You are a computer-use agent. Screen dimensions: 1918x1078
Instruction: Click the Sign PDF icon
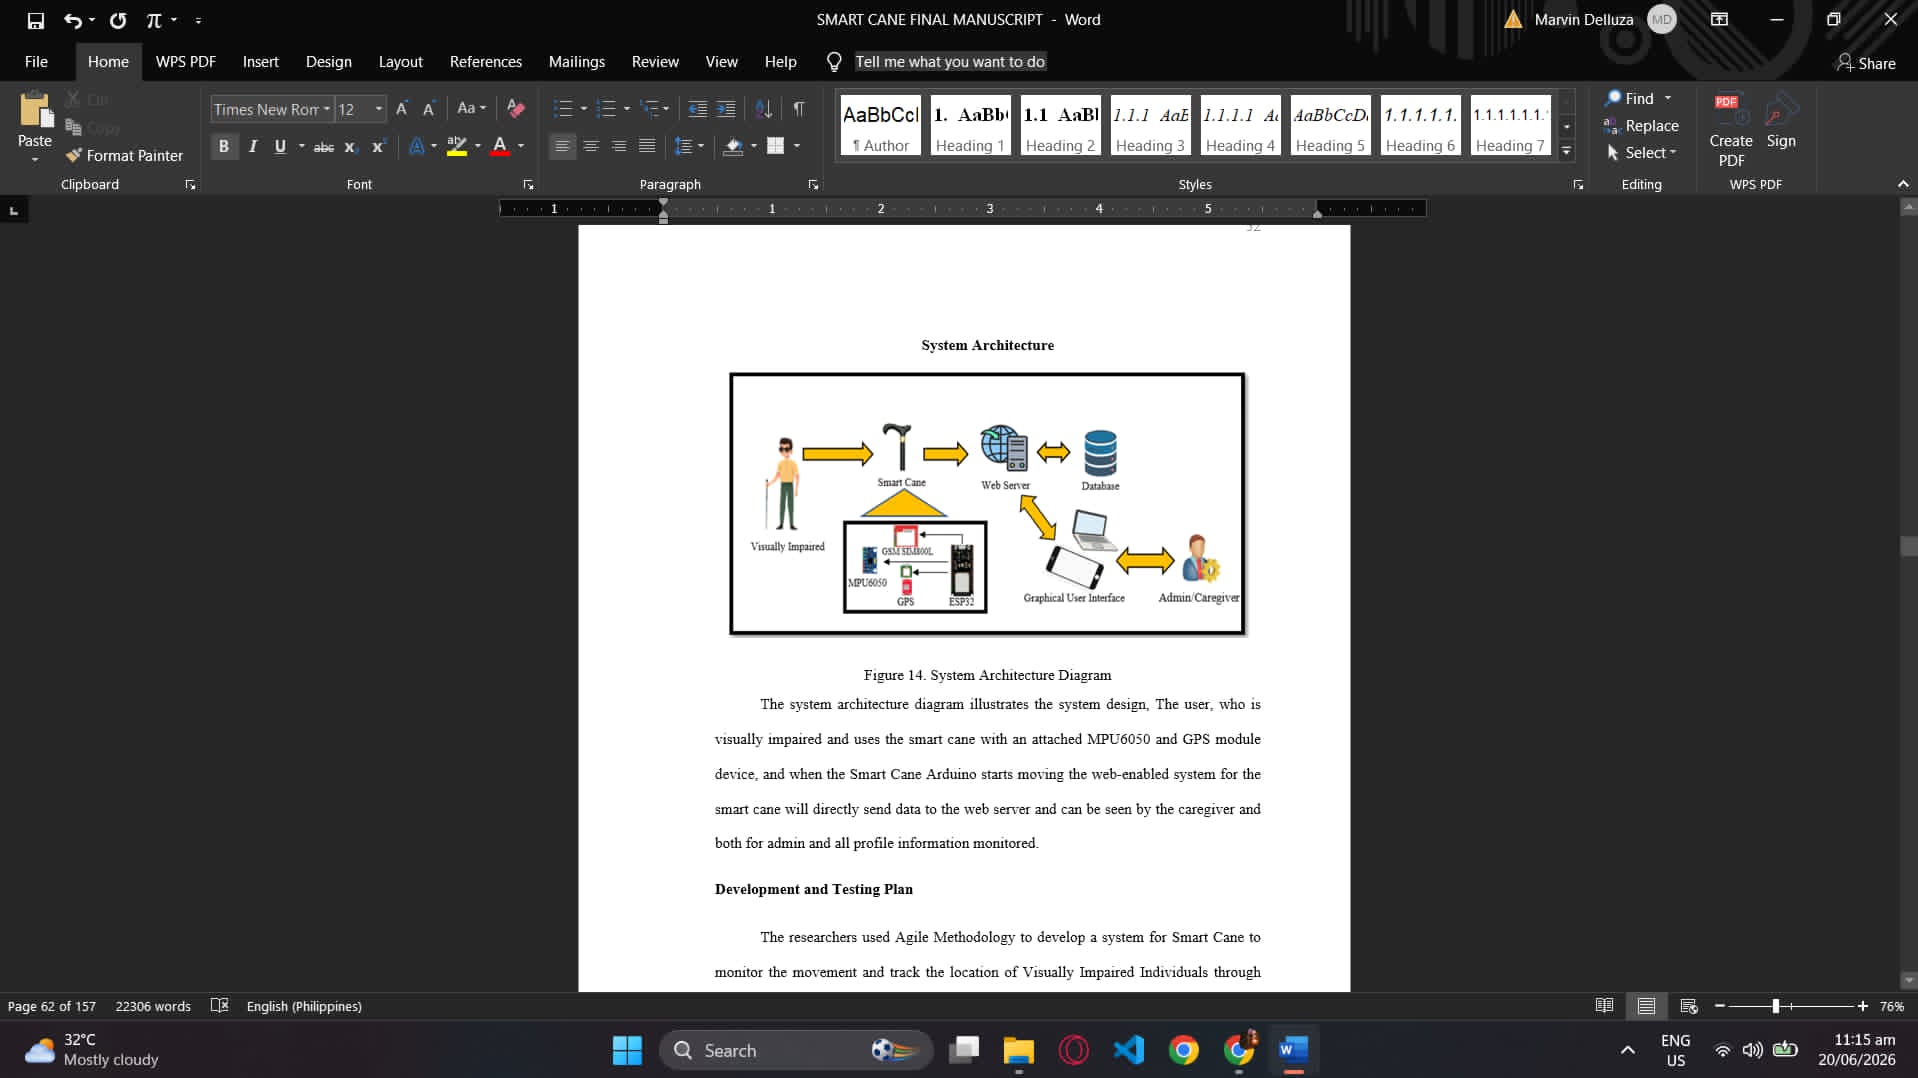(1781, 121)
